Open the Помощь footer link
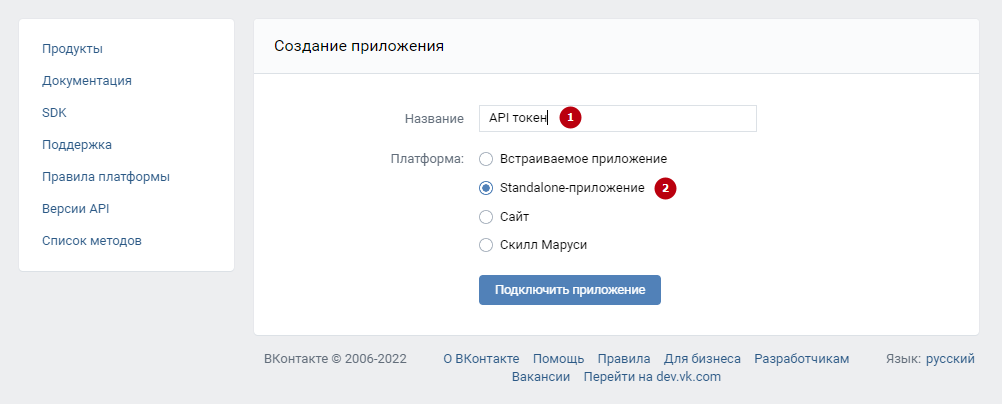This screenshot has height=404, width=1002. 559,359
